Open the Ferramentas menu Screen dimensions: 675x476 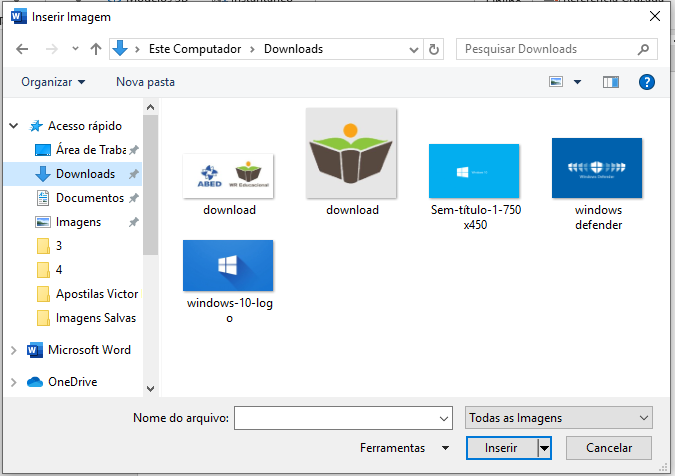tap(406, 448)
